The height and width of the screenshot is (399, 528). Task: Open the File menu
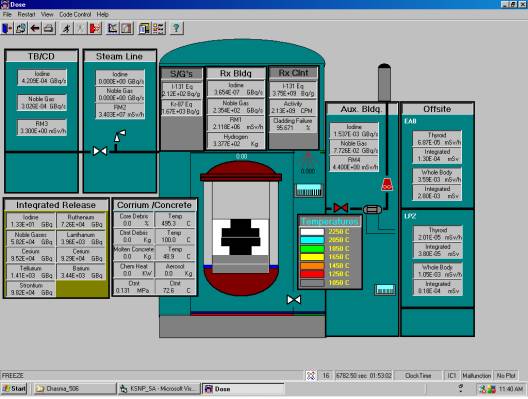[x=7, y=14]
